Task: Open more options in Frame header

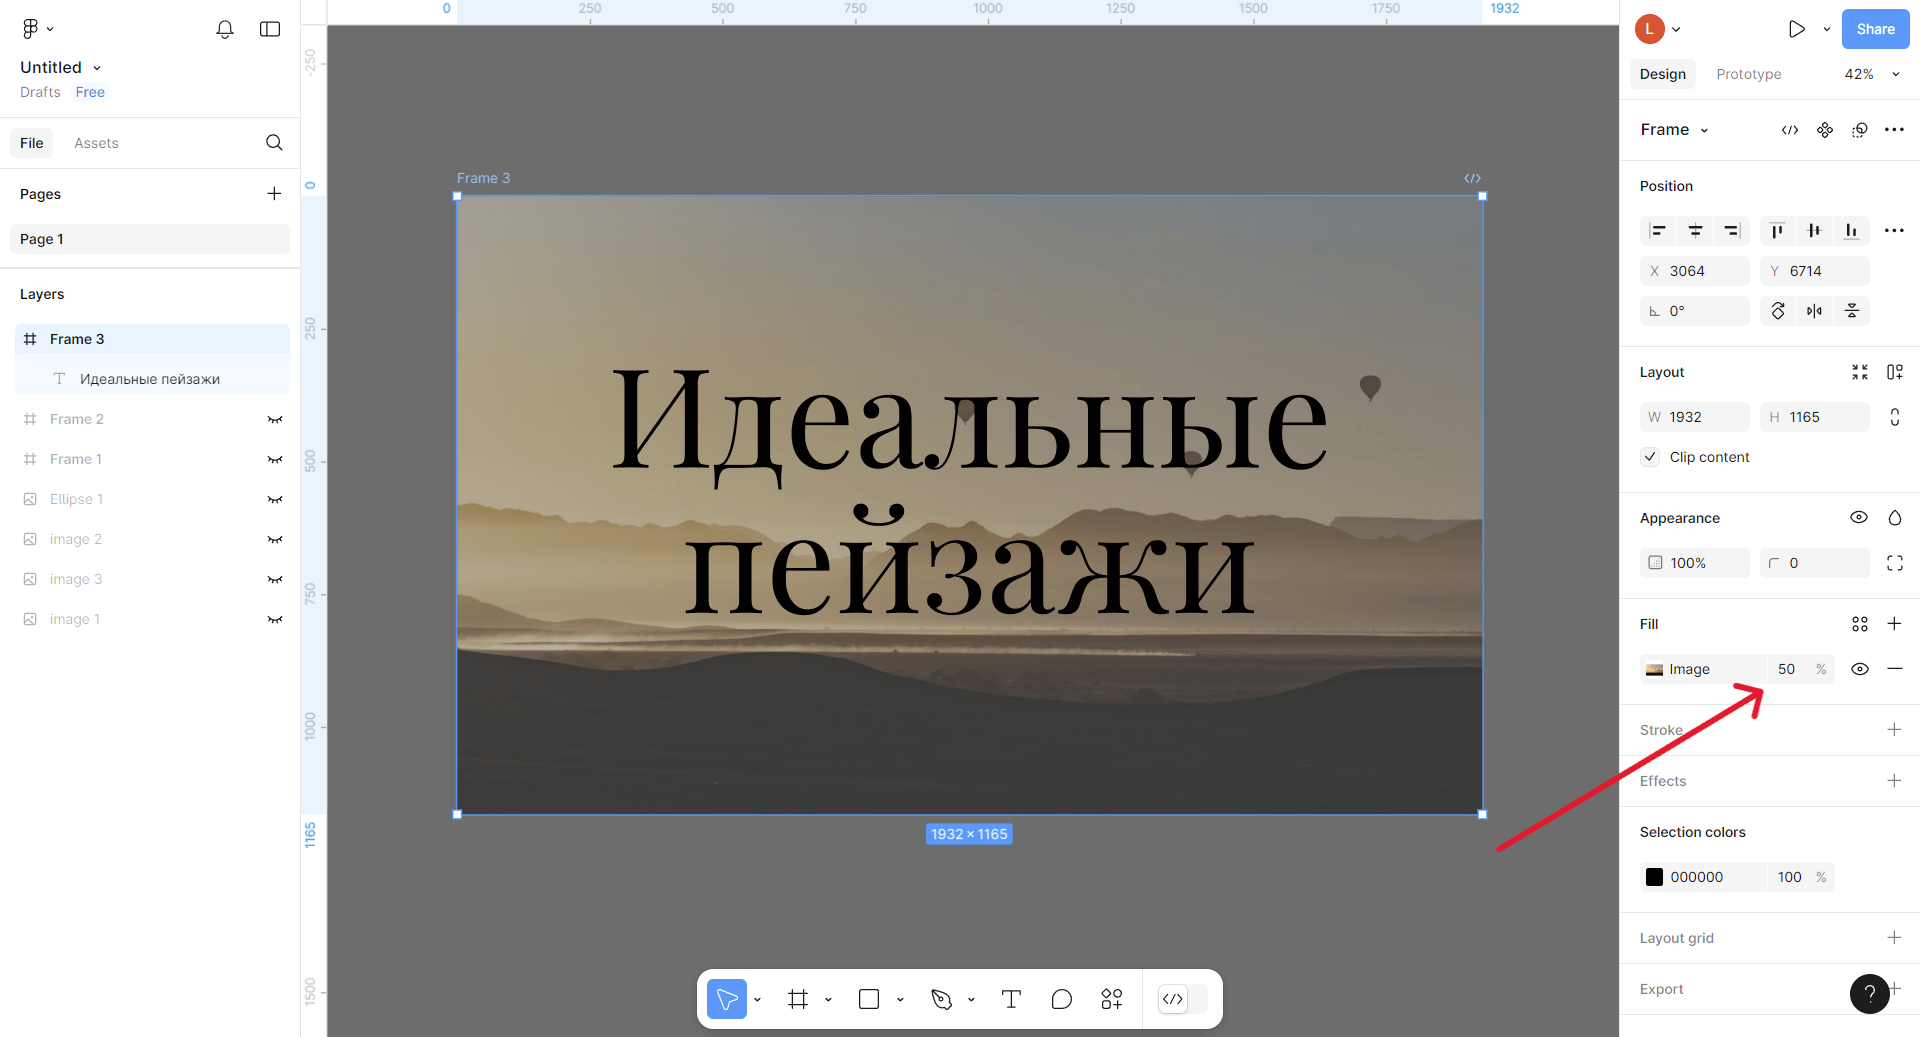Action: coord(1894,130)
